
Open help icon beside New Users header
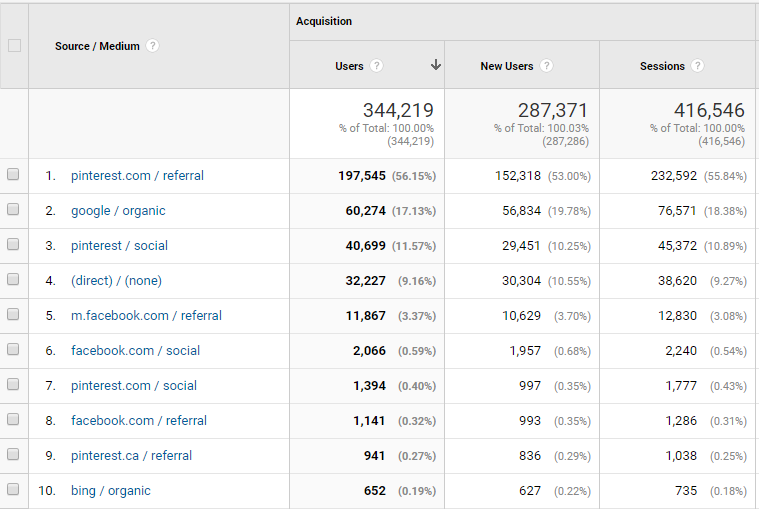pos(546,66)
